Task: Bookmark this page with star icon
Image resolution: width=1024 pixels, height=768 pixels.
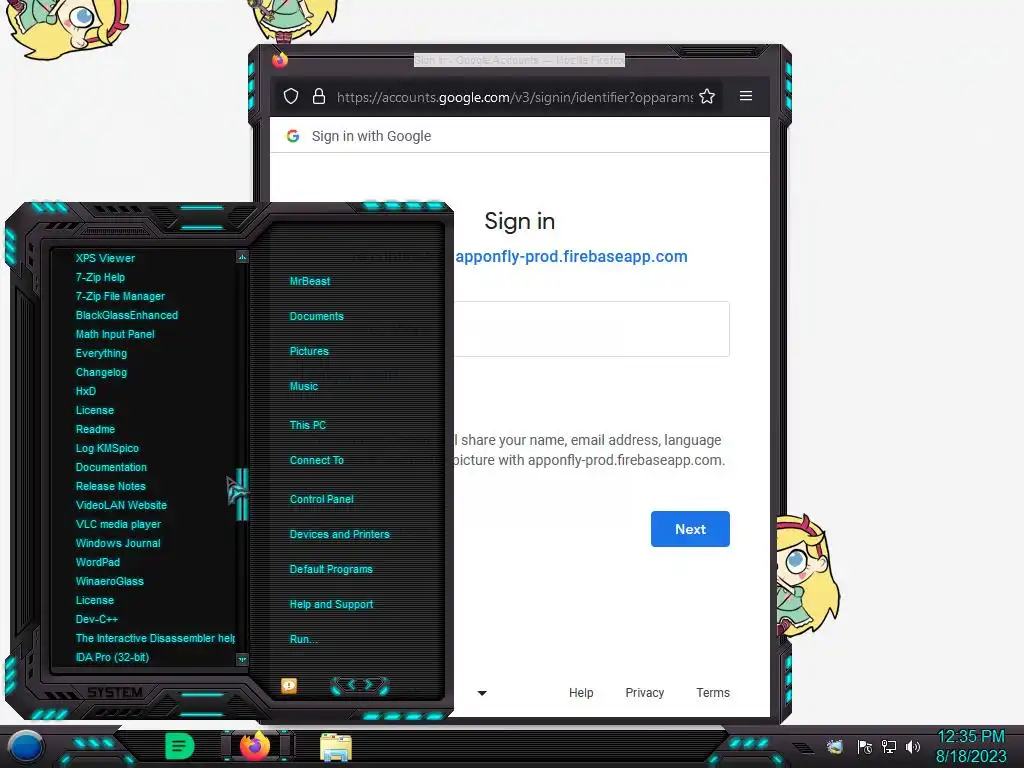Action: tap(707, 97)
